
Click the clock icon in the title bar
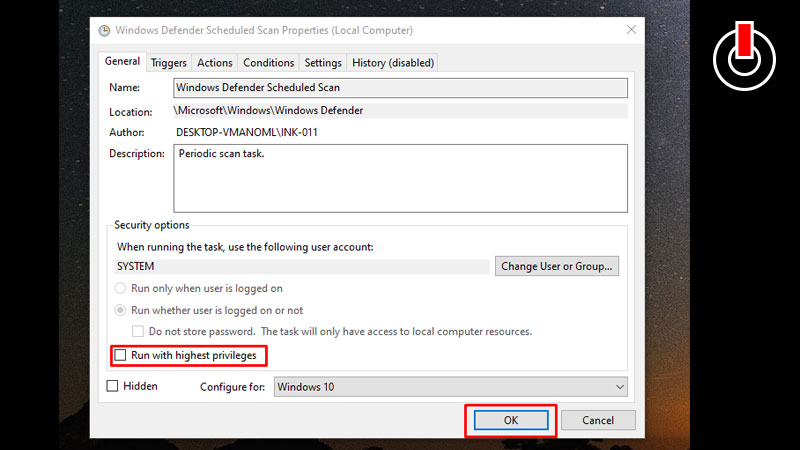pyautogui.click(x=104, y=31)
